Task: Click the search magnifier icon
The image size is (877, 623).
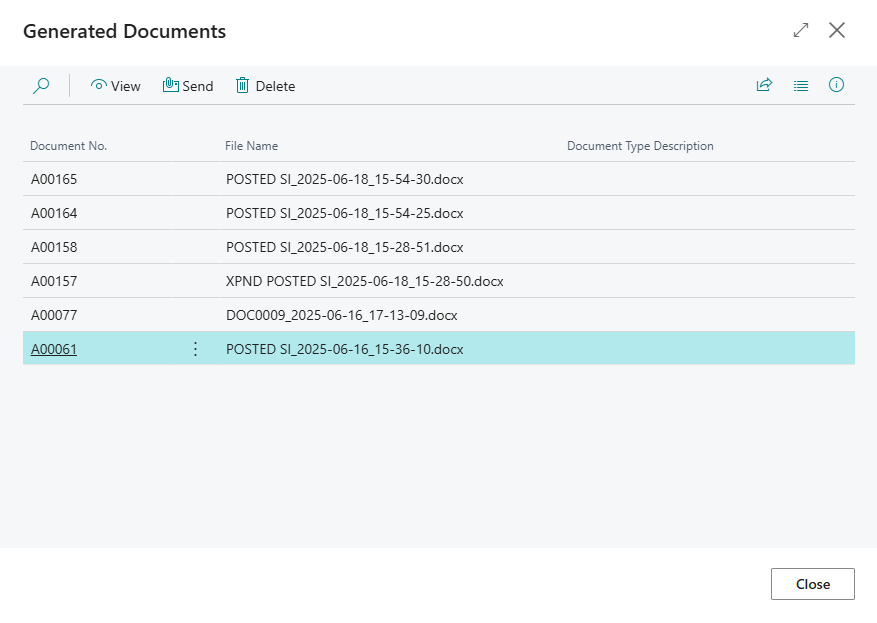Action: (x=41, y=86)
